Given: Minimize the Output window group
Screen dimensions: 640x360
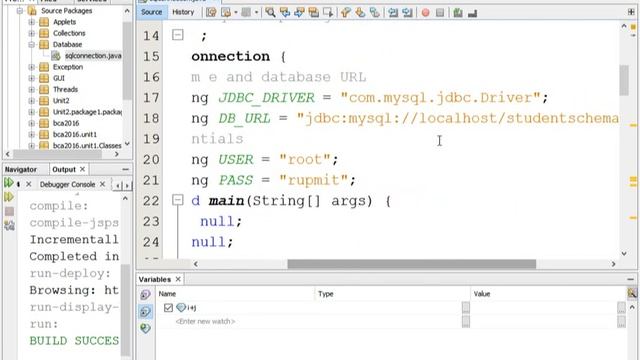Looking at the screenshot, I should (x=125, y=169).
